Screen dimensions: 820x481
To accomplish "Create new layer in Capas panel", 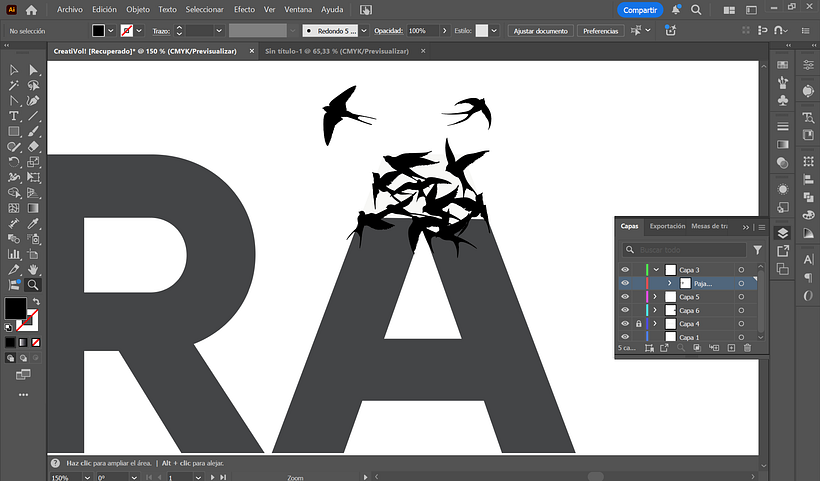I will (731, 348).
